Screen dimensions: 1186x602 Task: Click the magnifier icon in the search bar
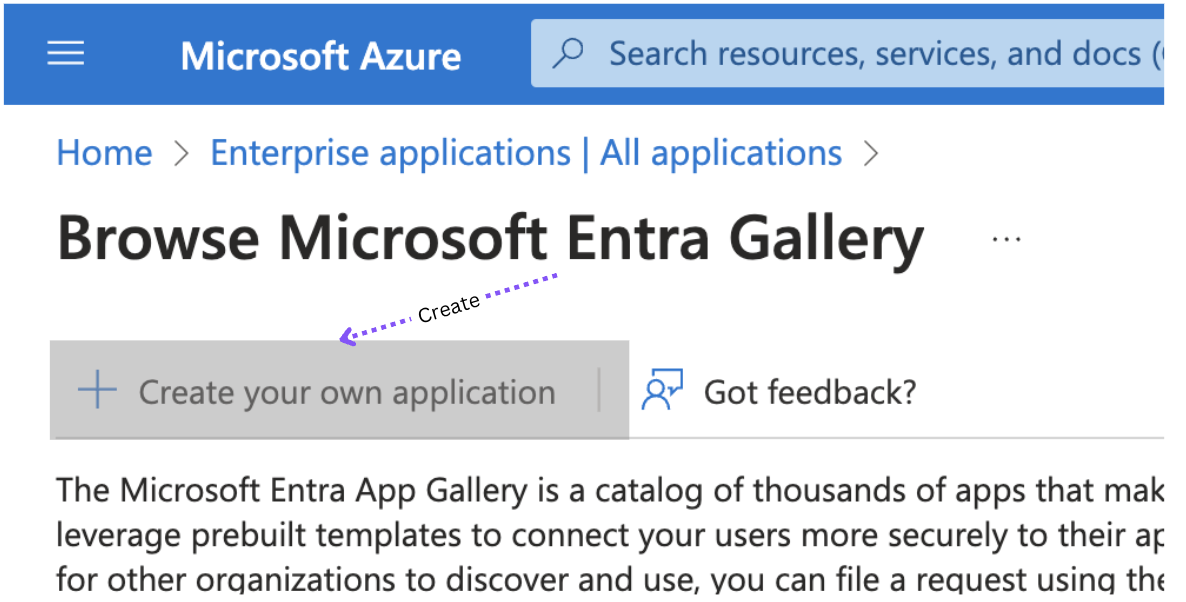[569, 52]
